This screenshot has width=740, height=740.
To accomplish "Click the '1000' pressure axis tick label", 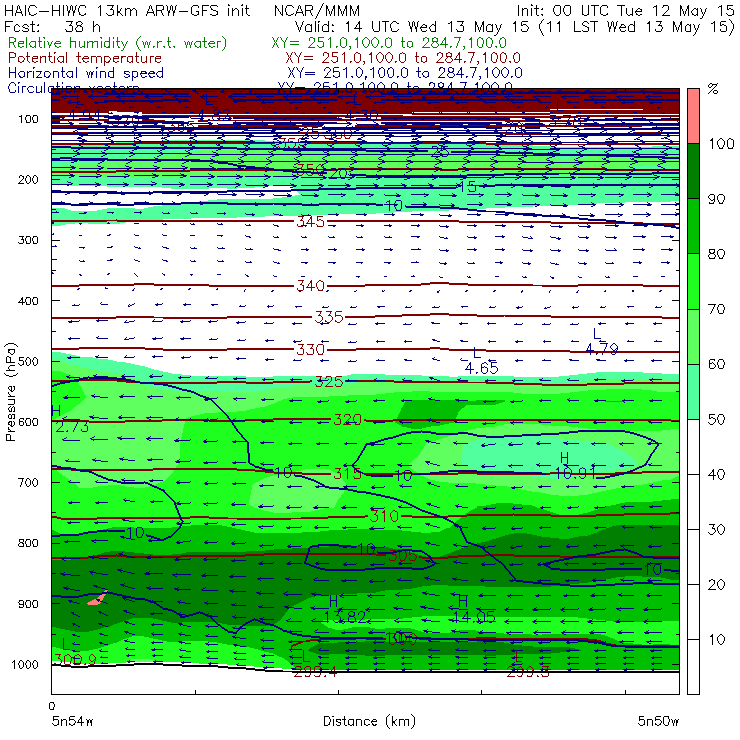I will pos(25,664).
